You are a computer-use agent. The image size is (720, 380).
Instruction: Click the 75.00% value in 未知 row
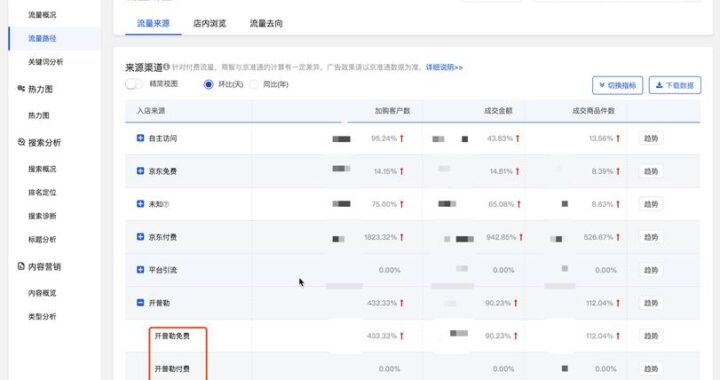coord(384,204)
